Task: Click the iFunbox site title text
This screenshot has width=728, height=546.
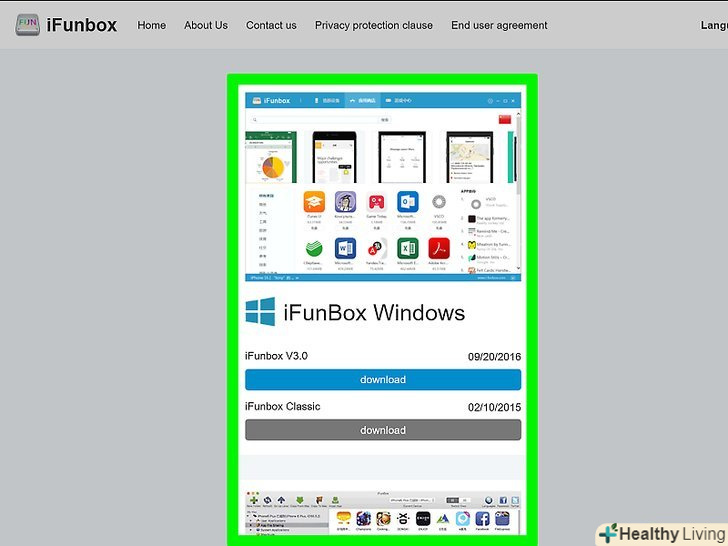Action: (82, 25)
